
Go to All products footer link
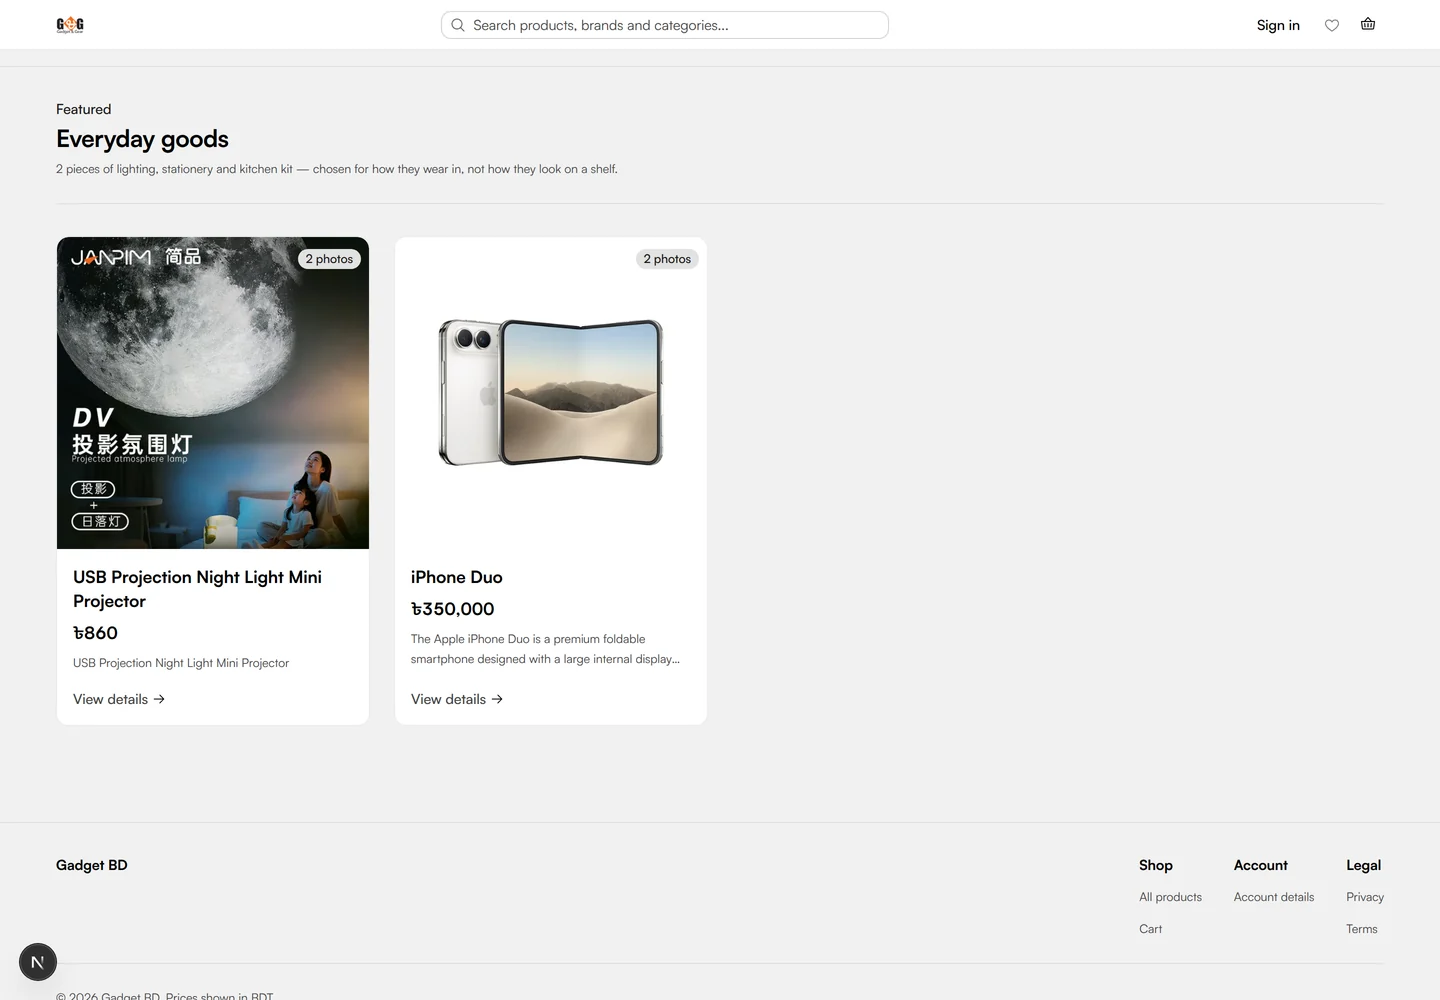coord(1170,897)
